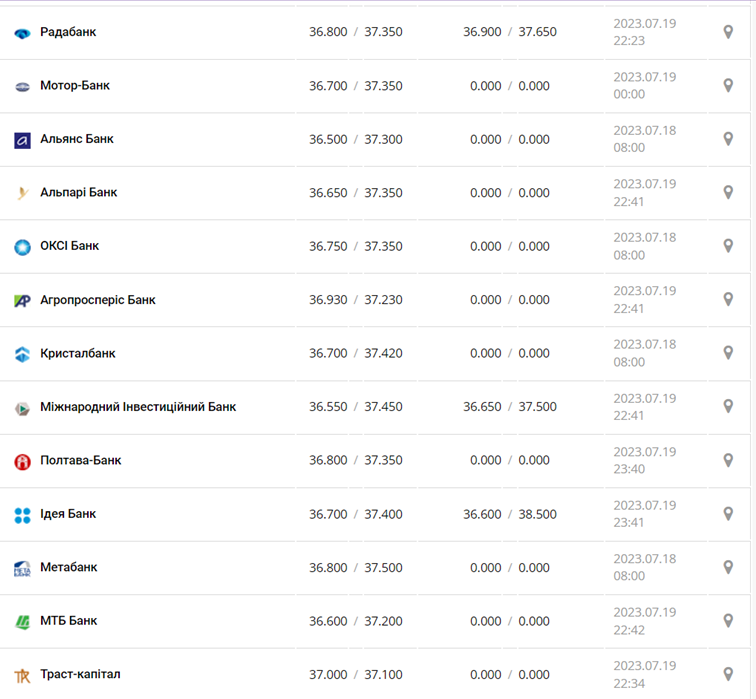The width and height of the screenshot is (756, 699).
Task: Open map pin for Агропросперіс Банк row
Action: (728, 299)
